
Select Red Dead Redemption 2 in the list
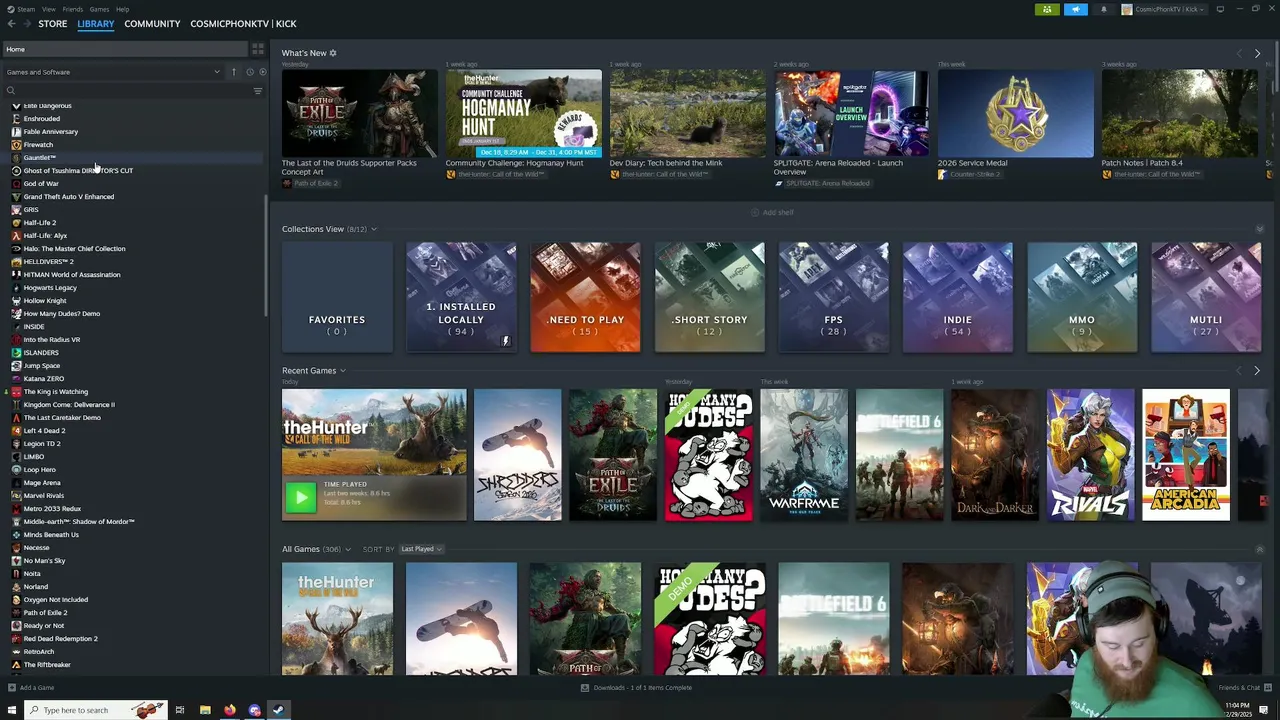point(60,638)
